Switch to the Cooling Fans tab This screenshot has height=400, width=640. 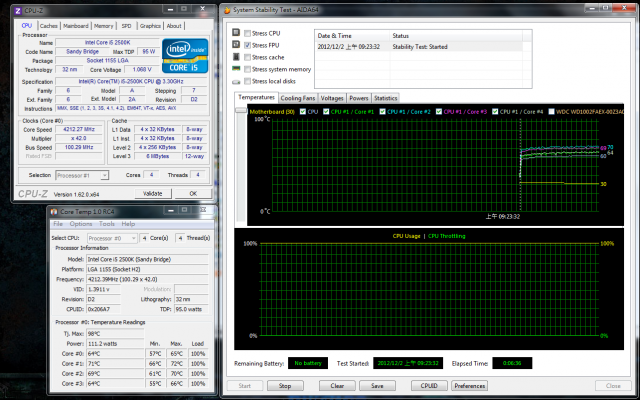298,98
